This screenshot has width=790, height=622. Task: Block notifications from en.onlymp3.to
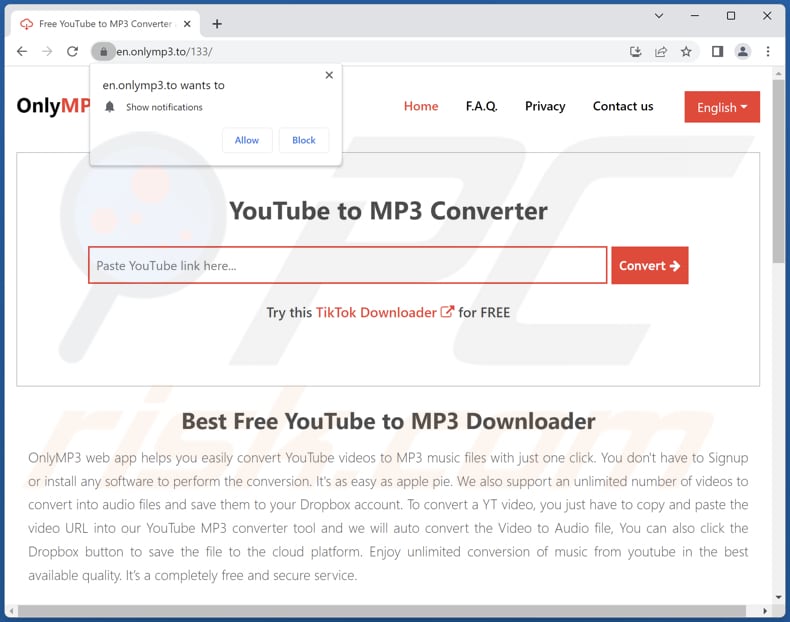tap(304, 140)
